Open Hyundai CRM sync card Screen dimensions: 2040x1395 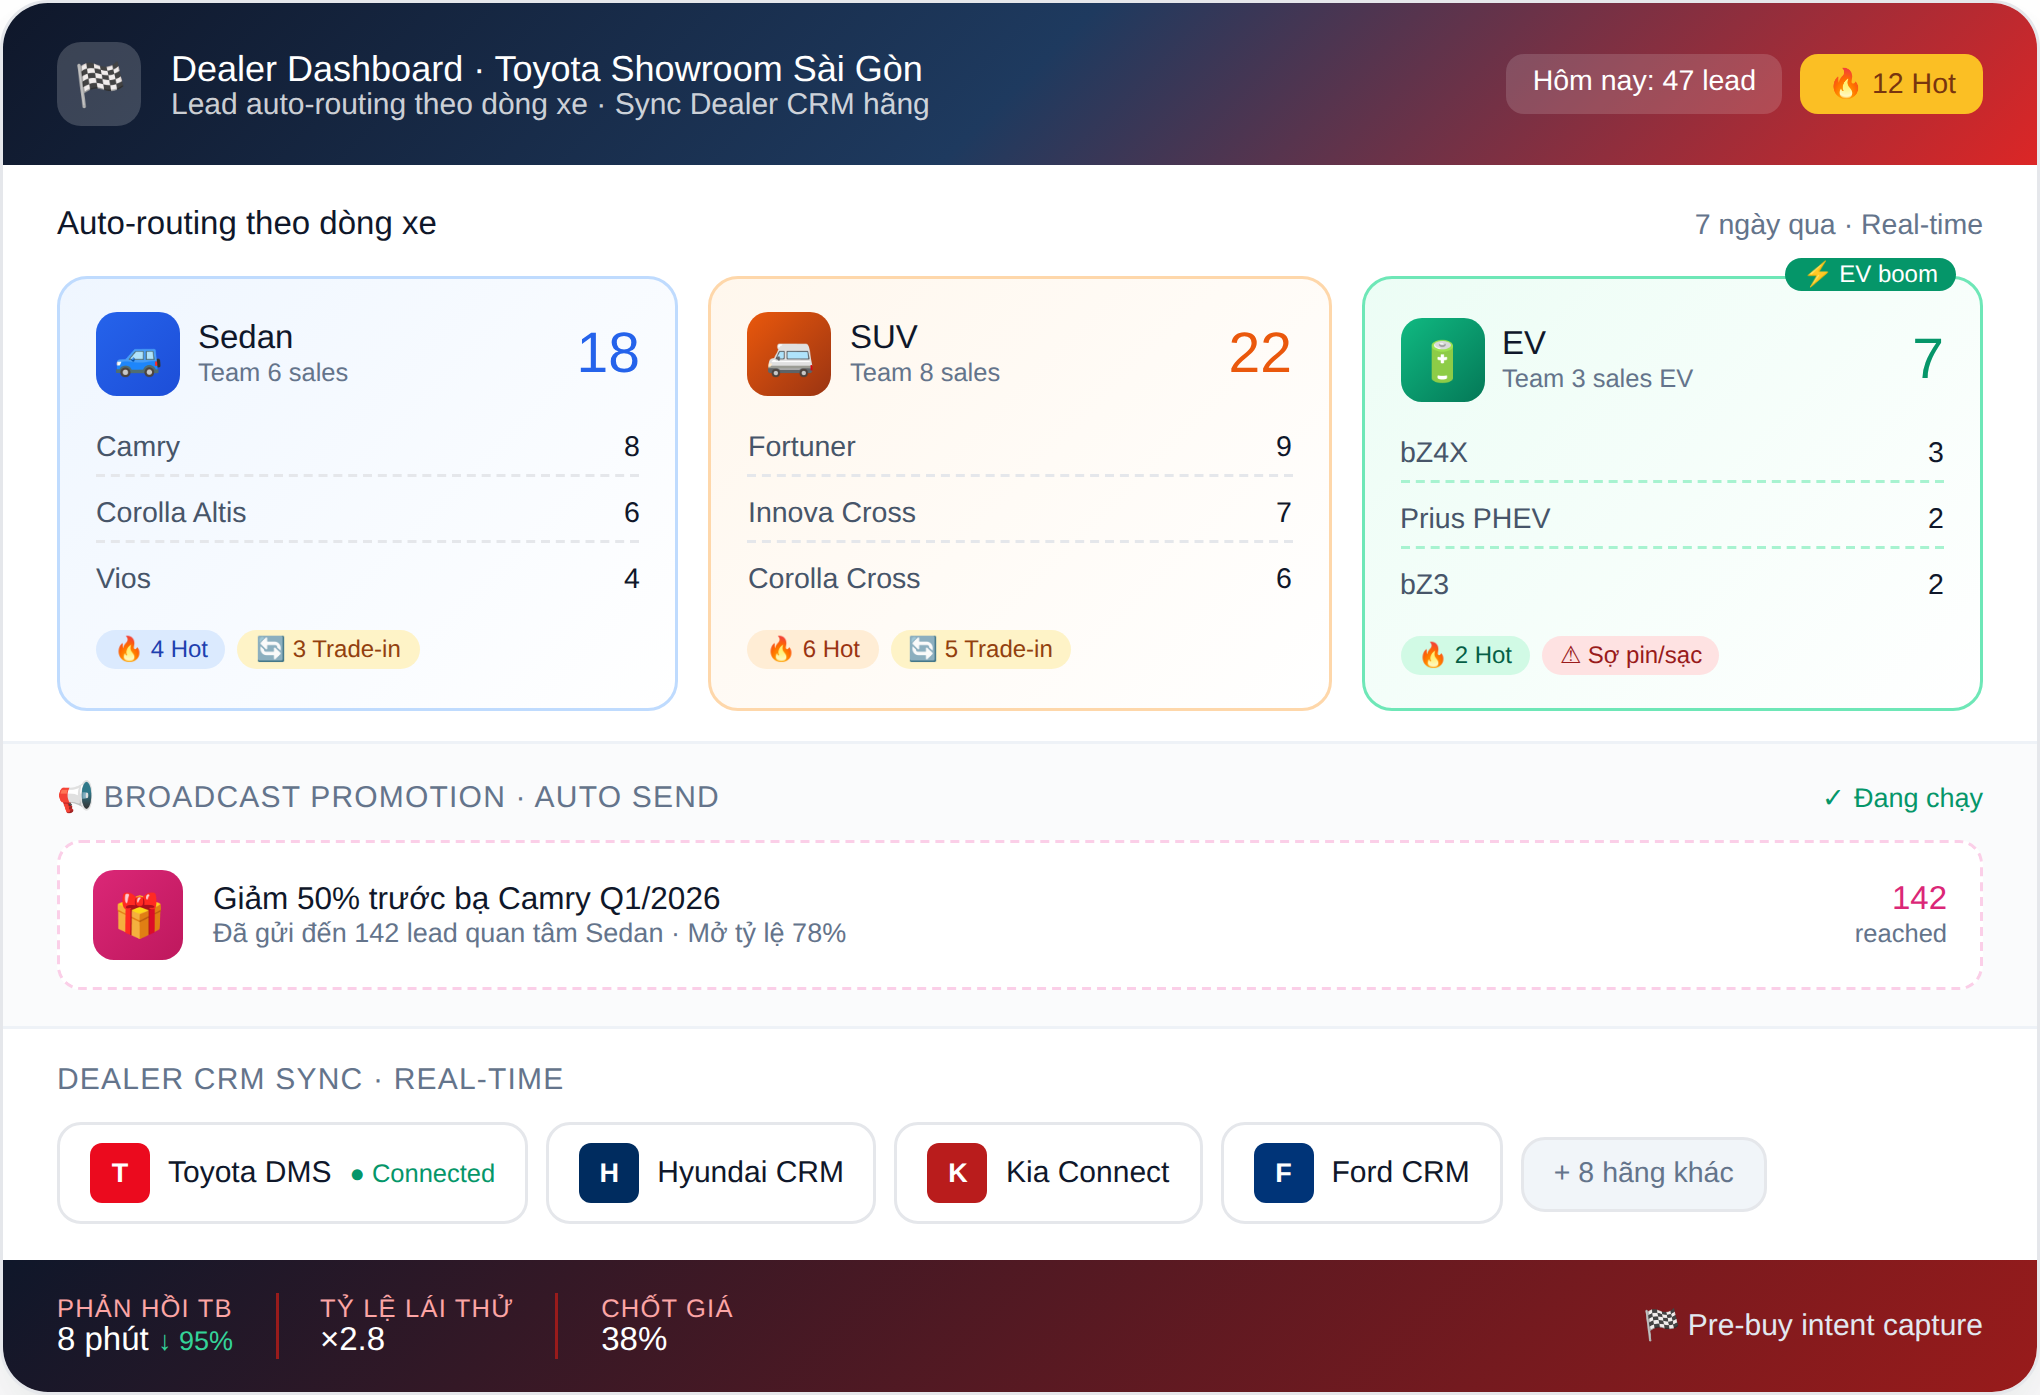click(x=711, y=1173)
